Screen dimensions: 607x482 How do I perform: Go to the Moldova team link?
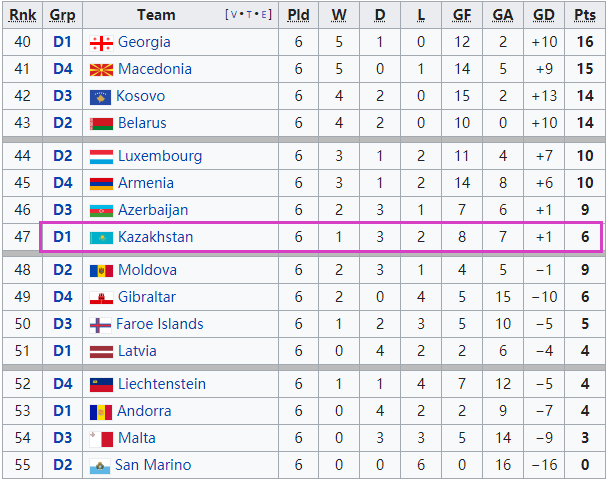[x=147, y=271]
